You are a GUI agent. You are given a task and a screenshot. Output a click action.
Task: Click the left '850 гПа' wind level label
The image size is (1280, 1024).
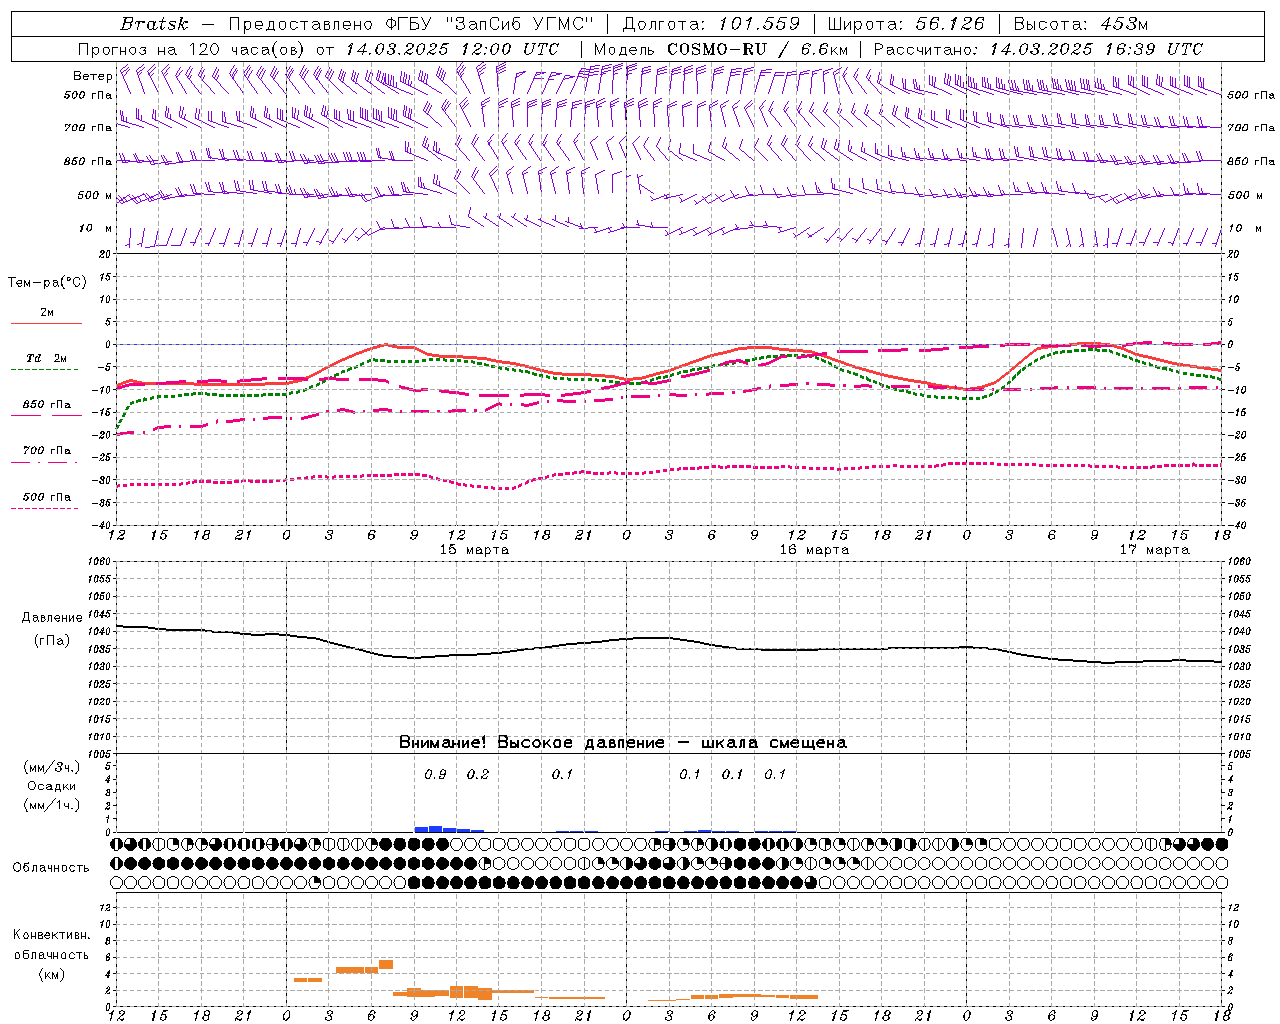coord(88,161)
